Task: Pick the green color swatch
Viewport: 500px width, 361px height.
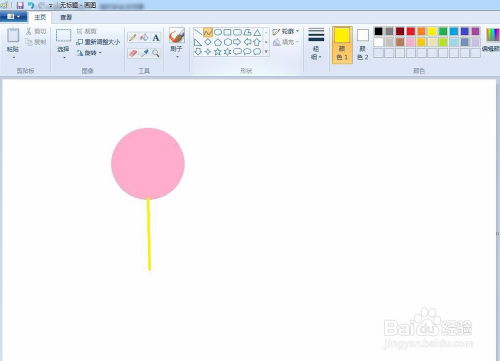Action: coord(443,31)
